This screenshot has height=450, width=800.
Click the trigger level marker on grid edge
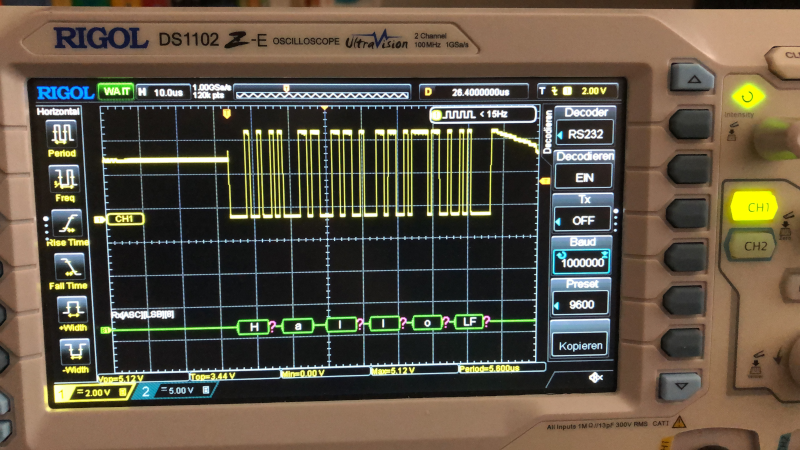(544, 181)
